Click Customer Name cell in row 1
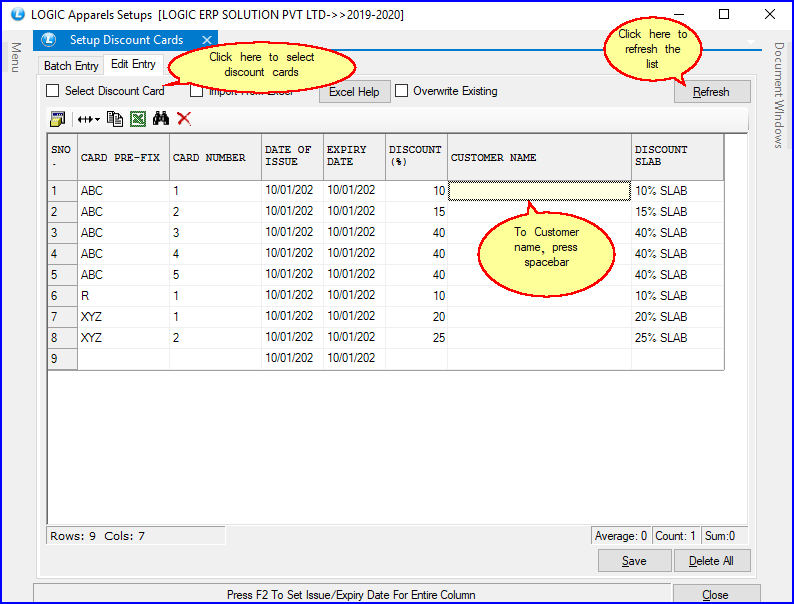The image size is (794, 604). pos(539,191)
